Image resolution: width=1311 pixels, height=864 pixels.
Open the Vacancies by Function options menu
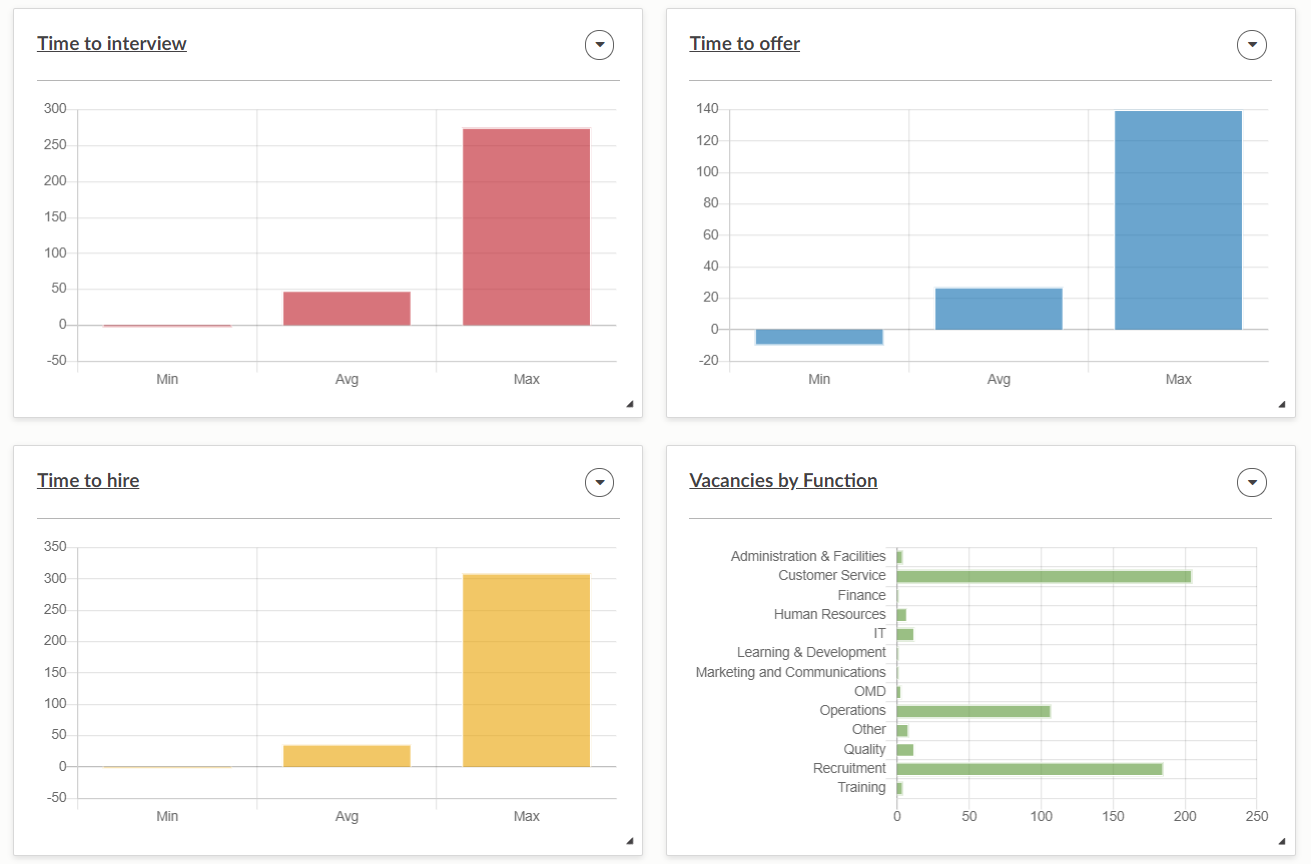click(1251, 483)
